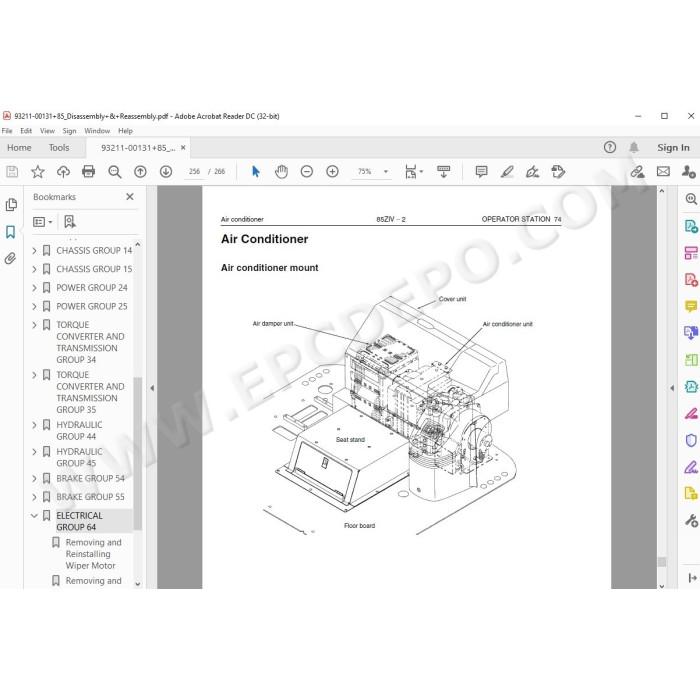The width and height of the screenshot is (700, 700).
Task: Expand TORQUE CONVERTER GROUP 35 bookmark
Action: [x=34, y=375]
